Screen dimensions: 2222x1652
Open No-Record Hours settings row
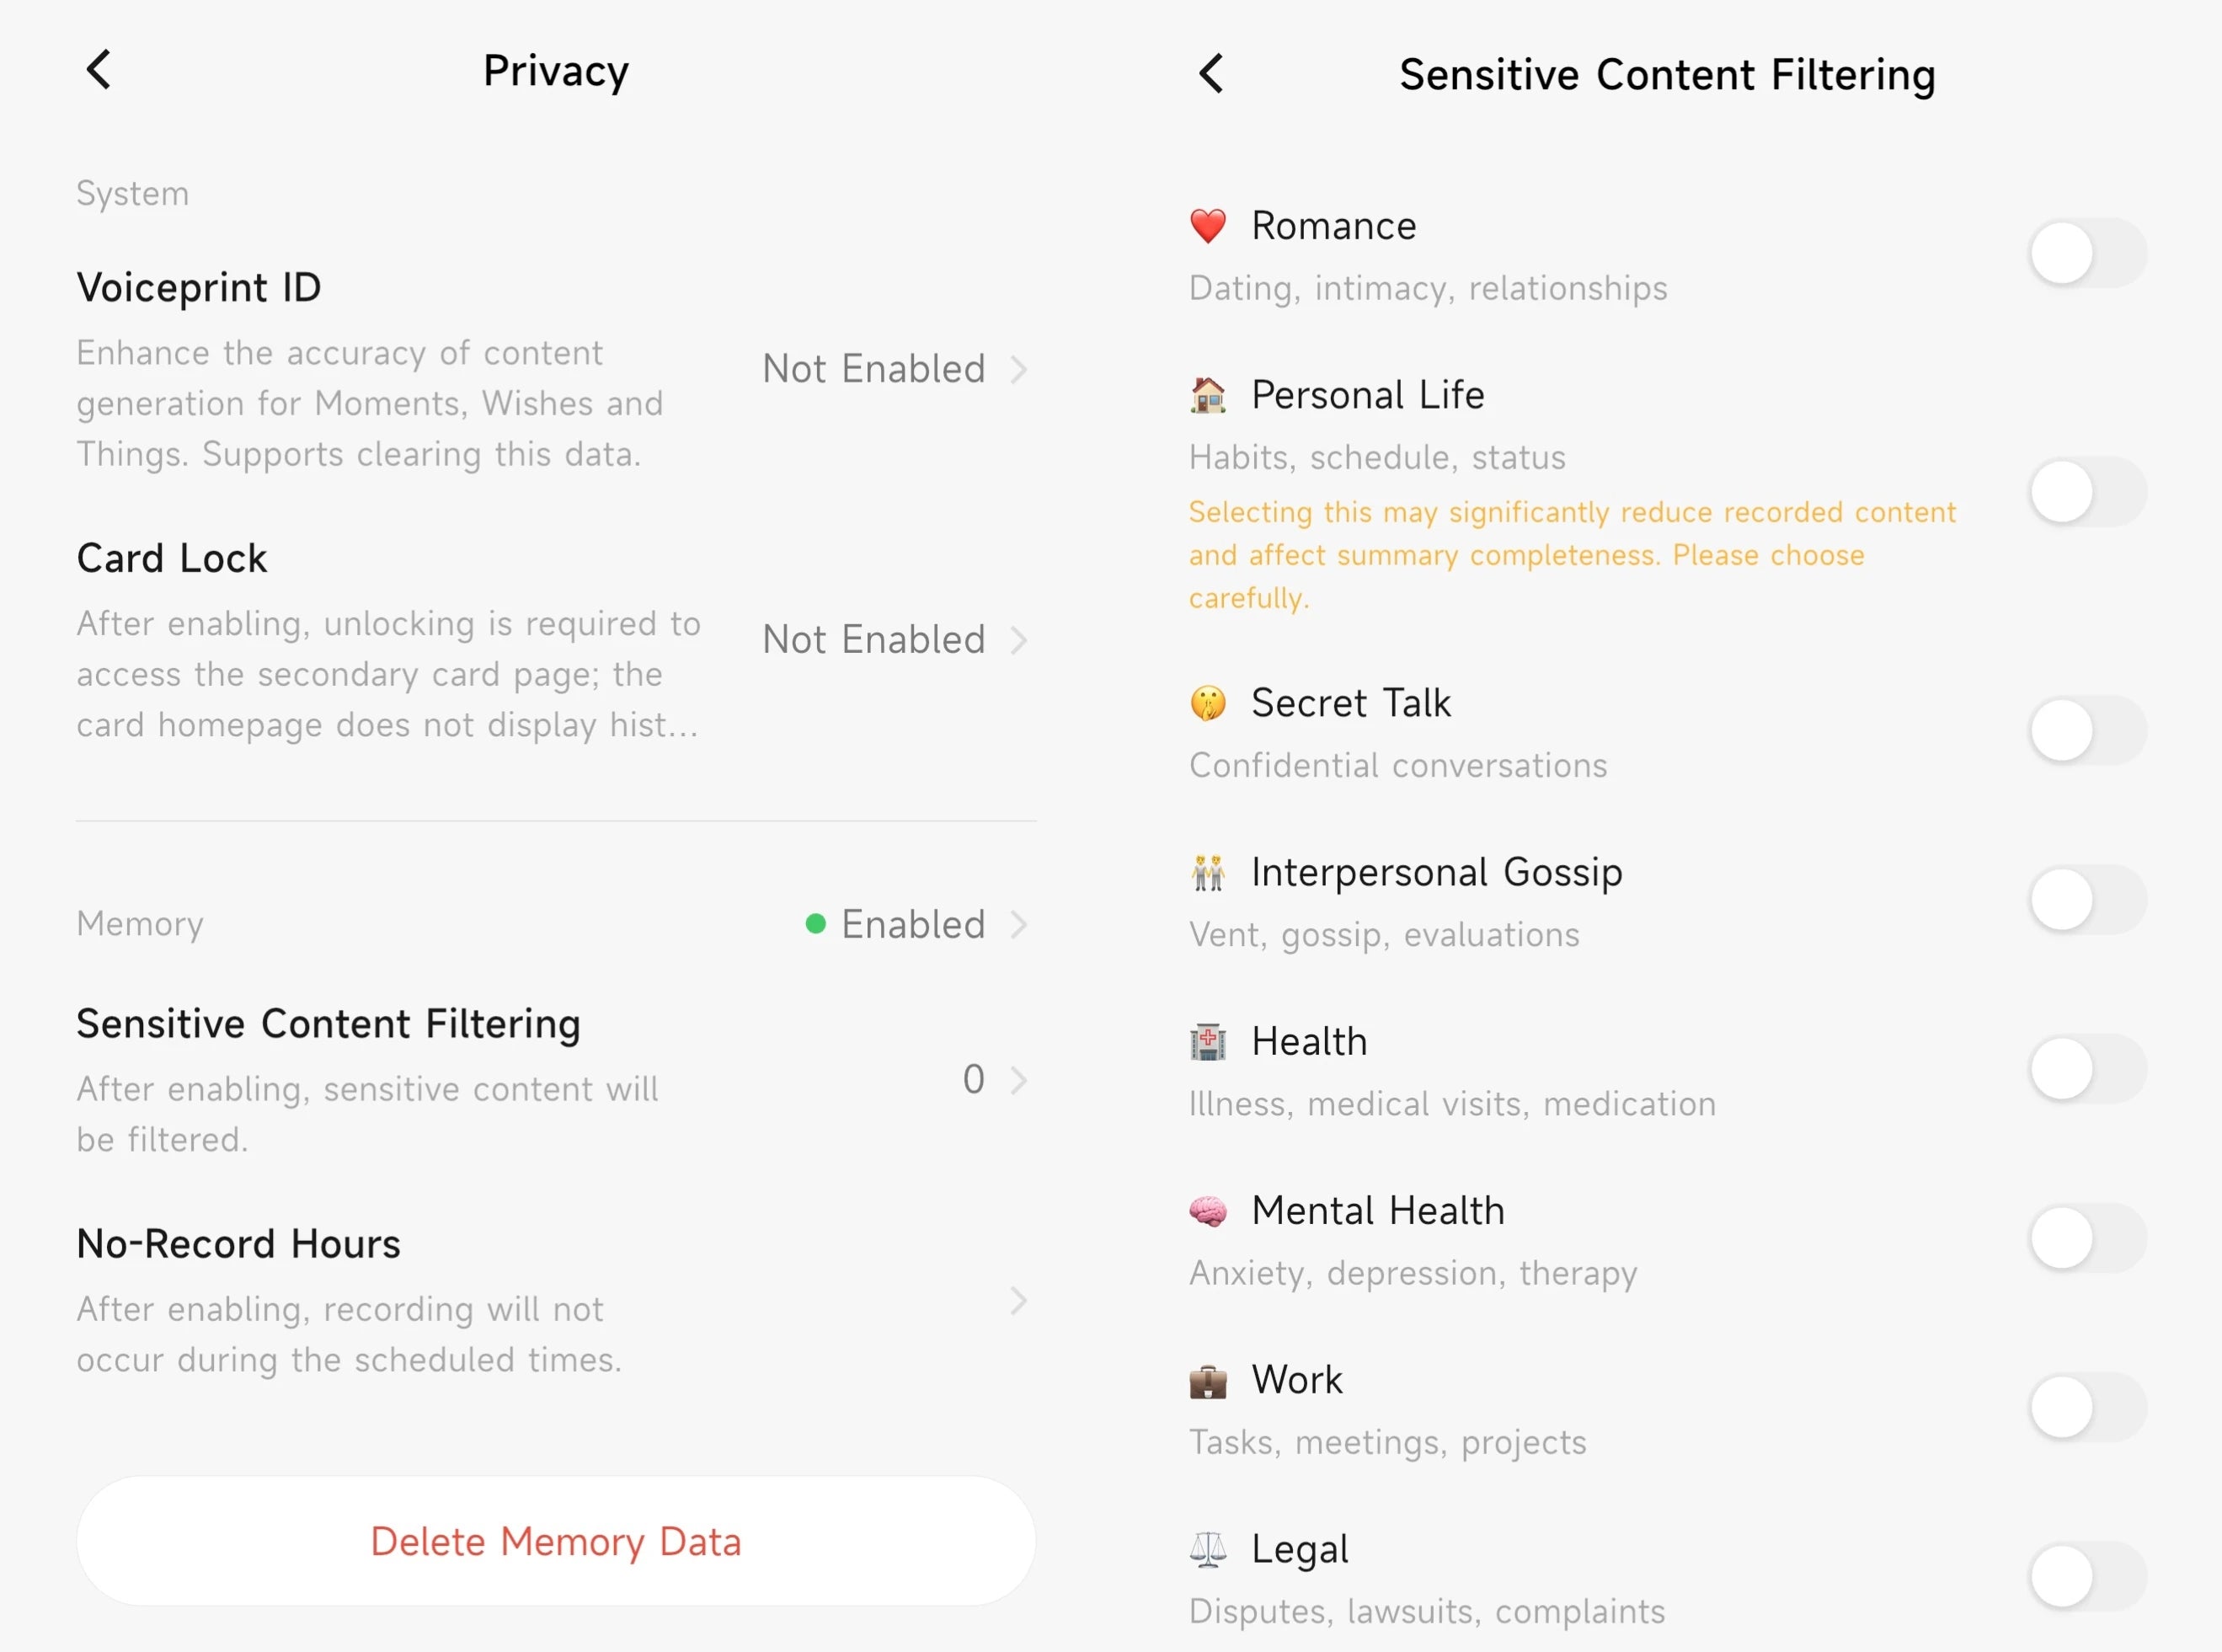click(555, 1301)
